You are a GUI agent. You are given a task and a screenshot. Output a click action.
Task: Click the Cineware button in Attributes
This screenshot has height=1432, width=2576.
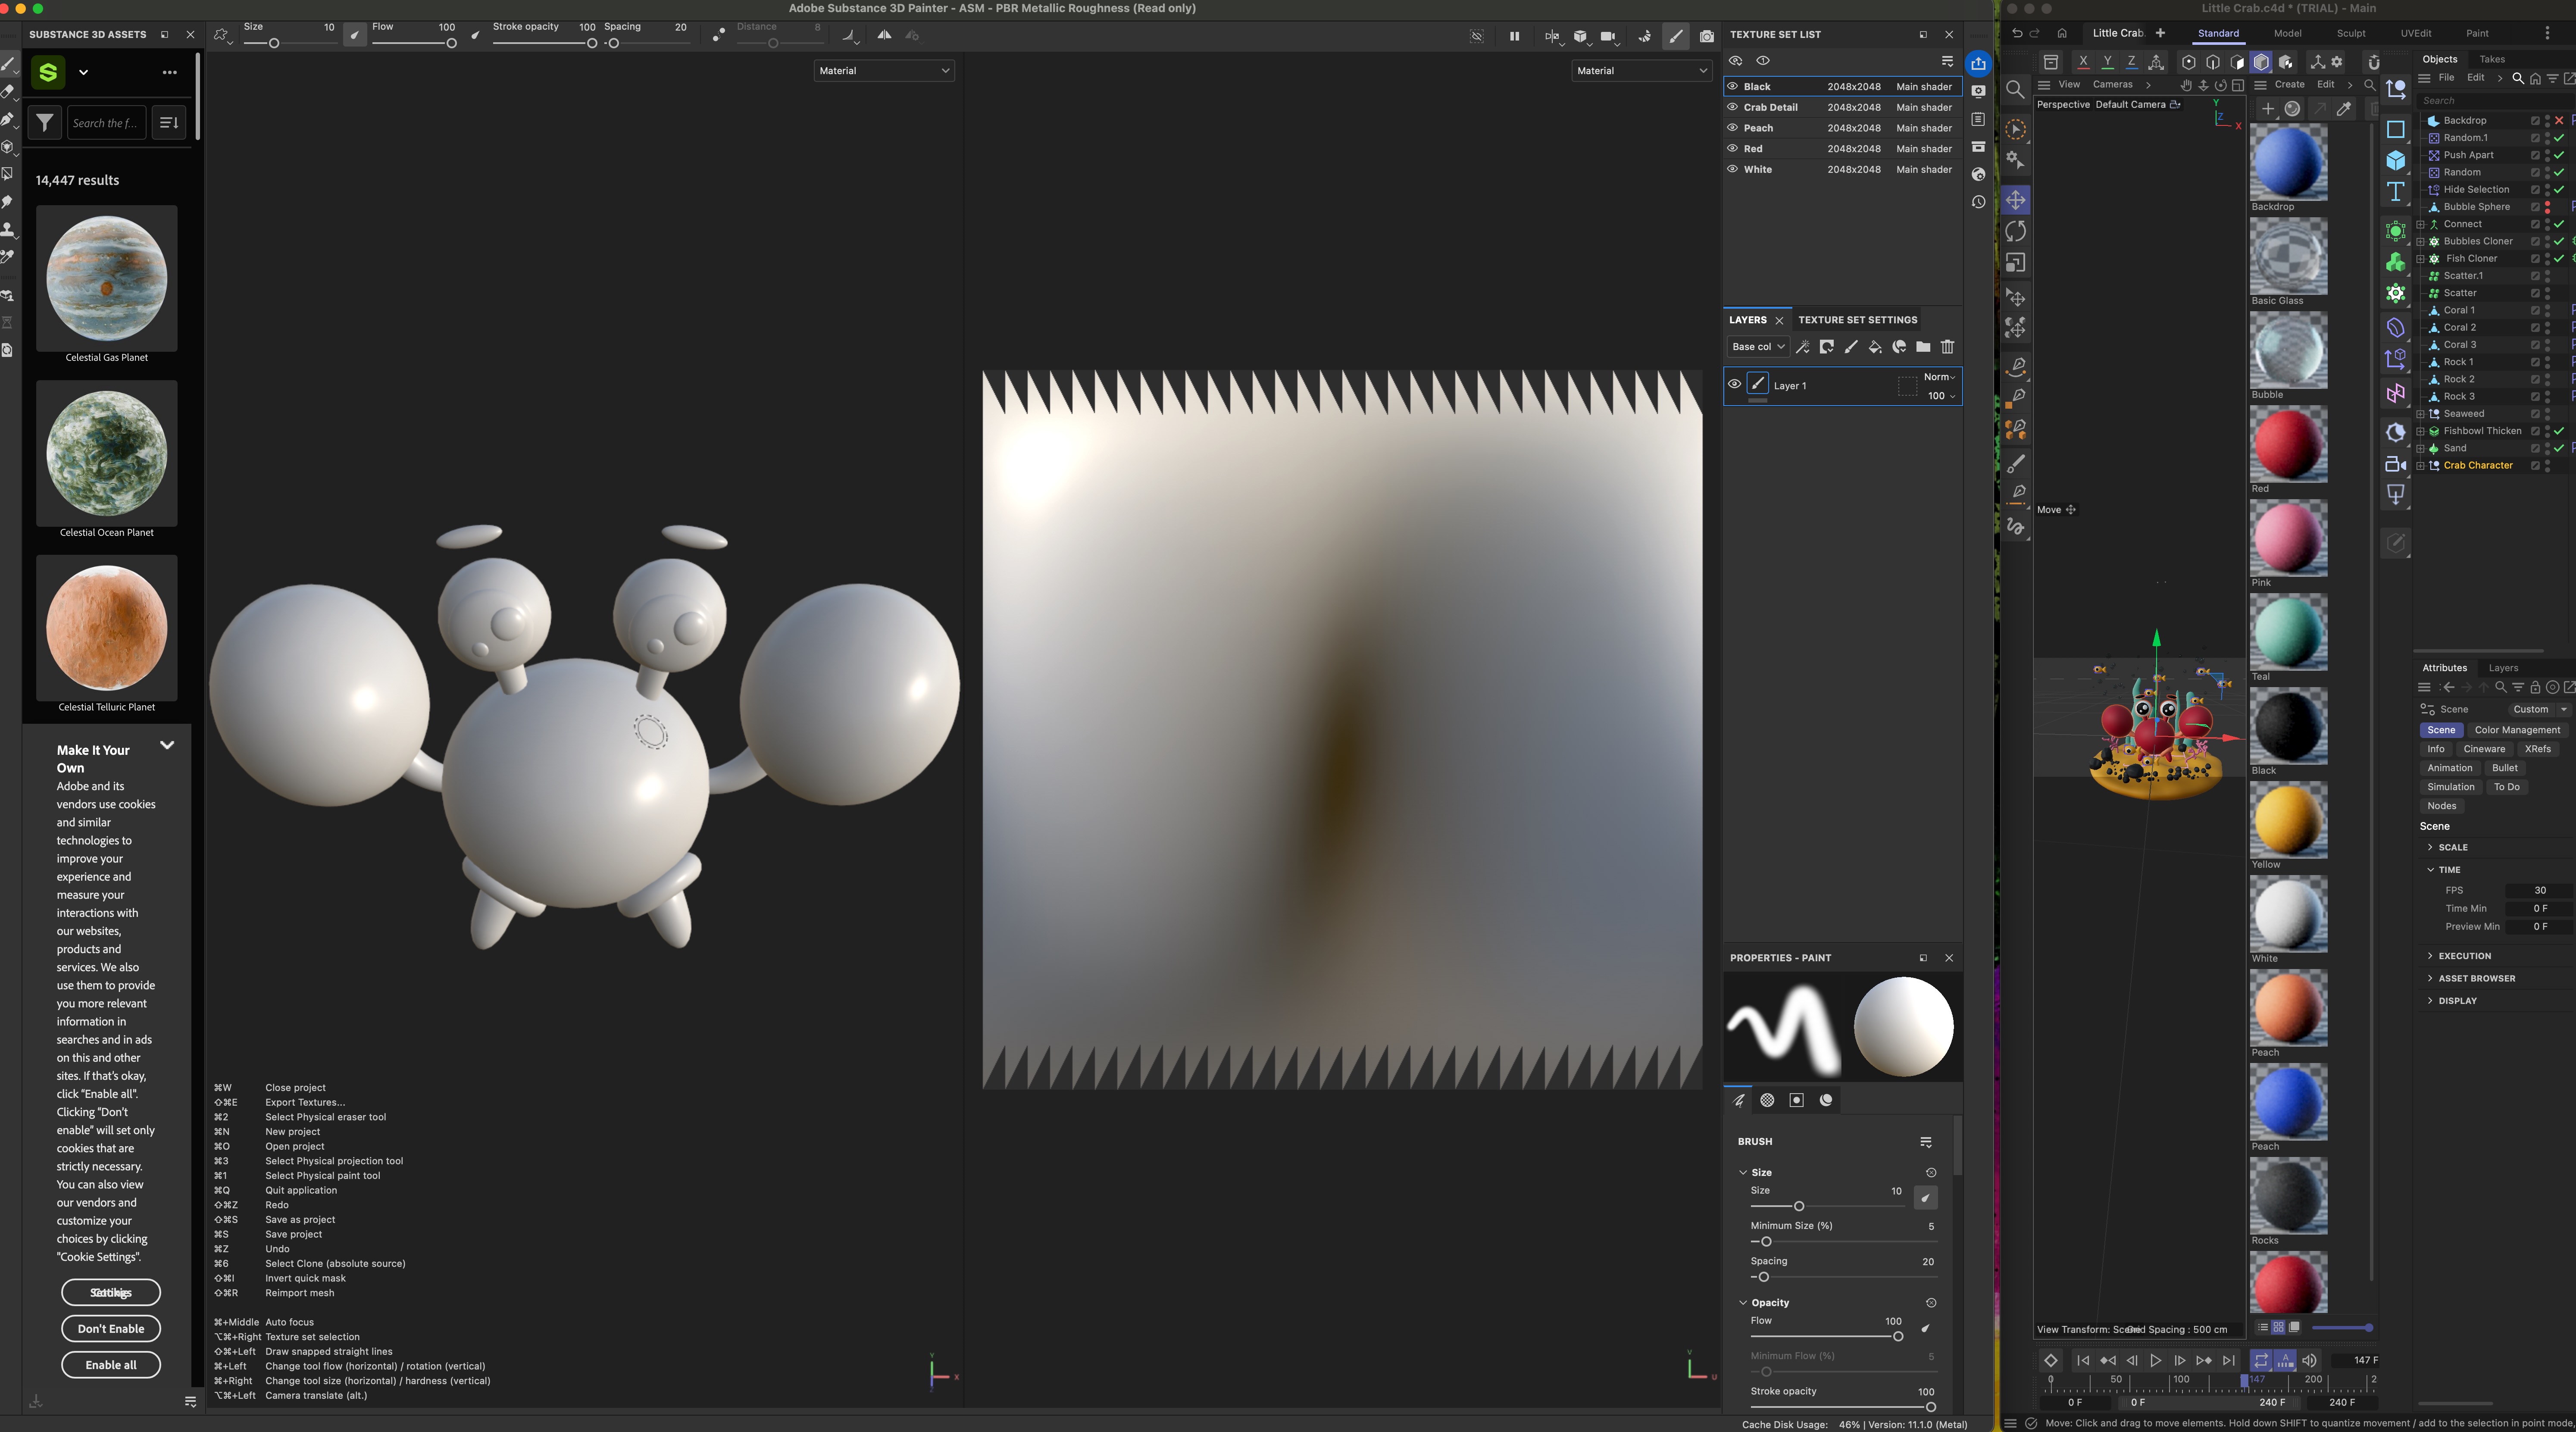[x=2484, y=749]
